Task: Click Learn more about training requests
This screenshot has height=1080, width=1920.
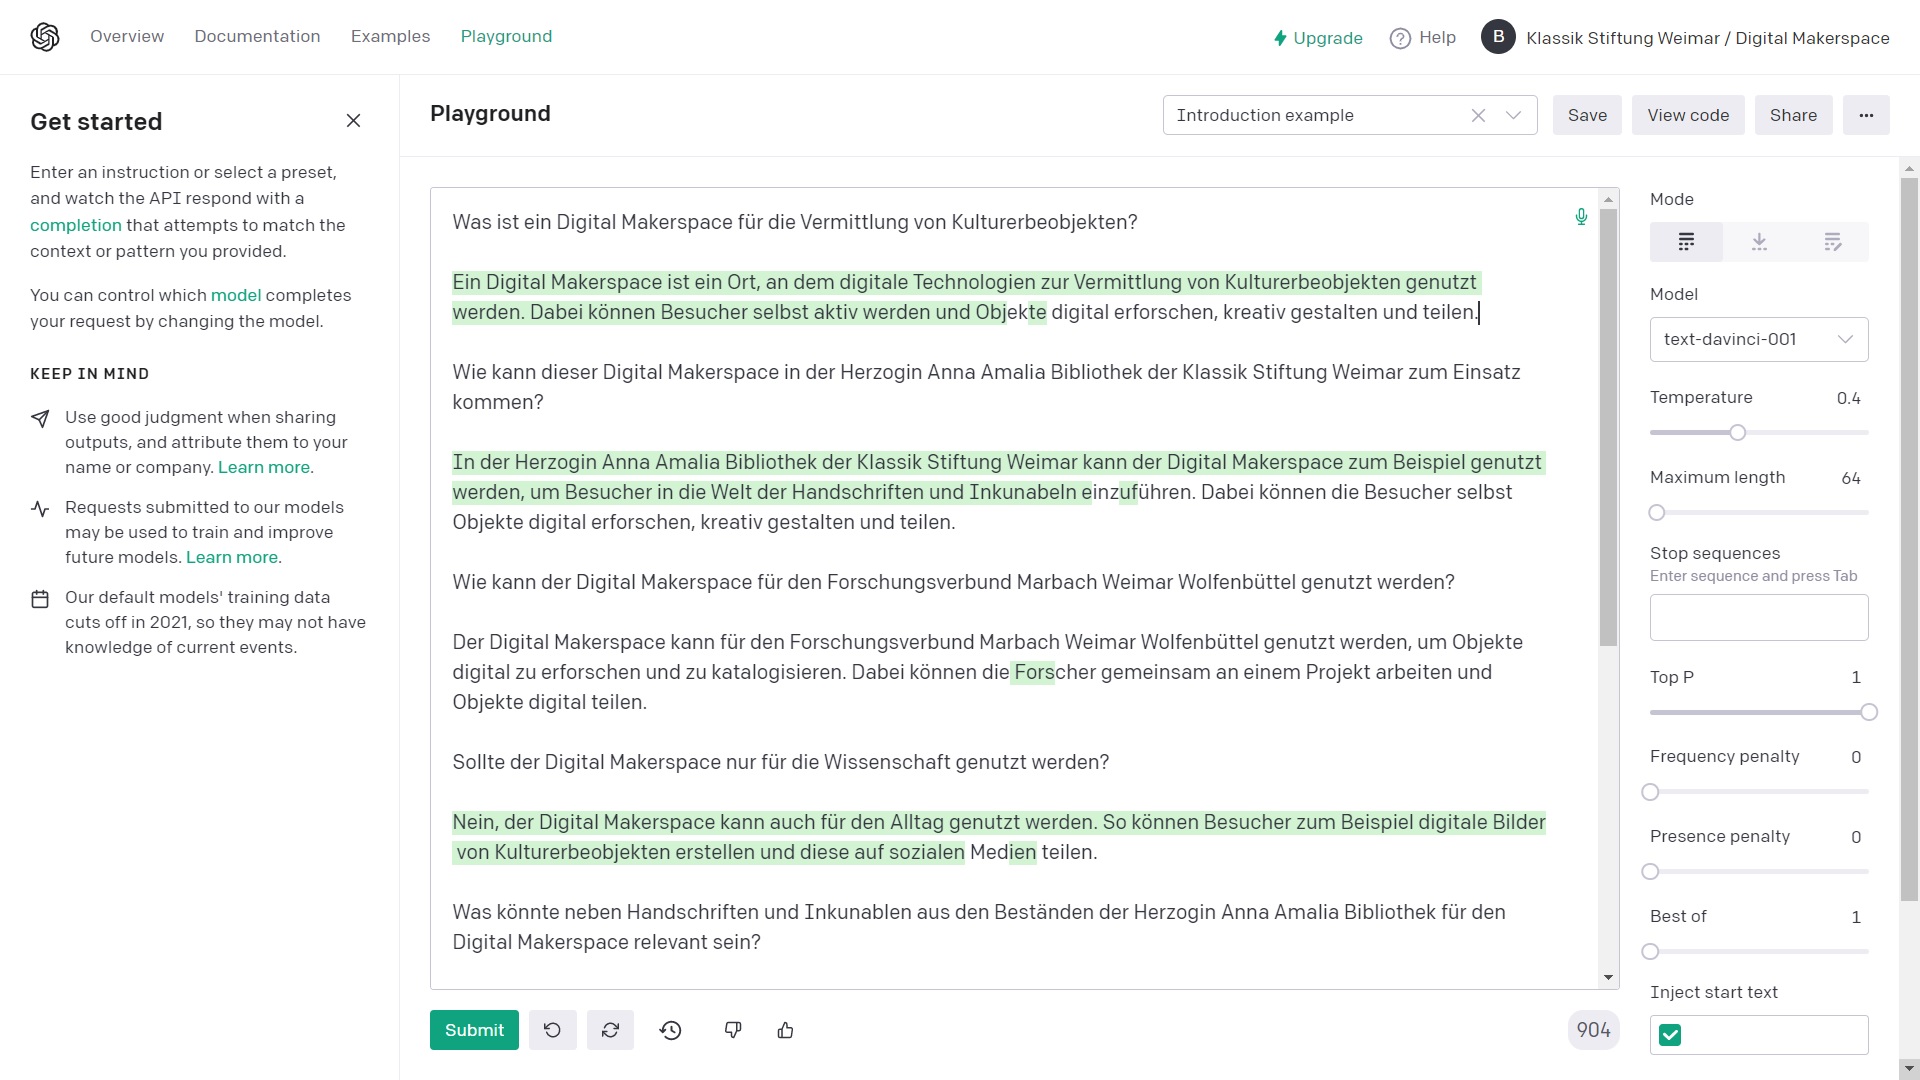Action: [x=232, y=557]
